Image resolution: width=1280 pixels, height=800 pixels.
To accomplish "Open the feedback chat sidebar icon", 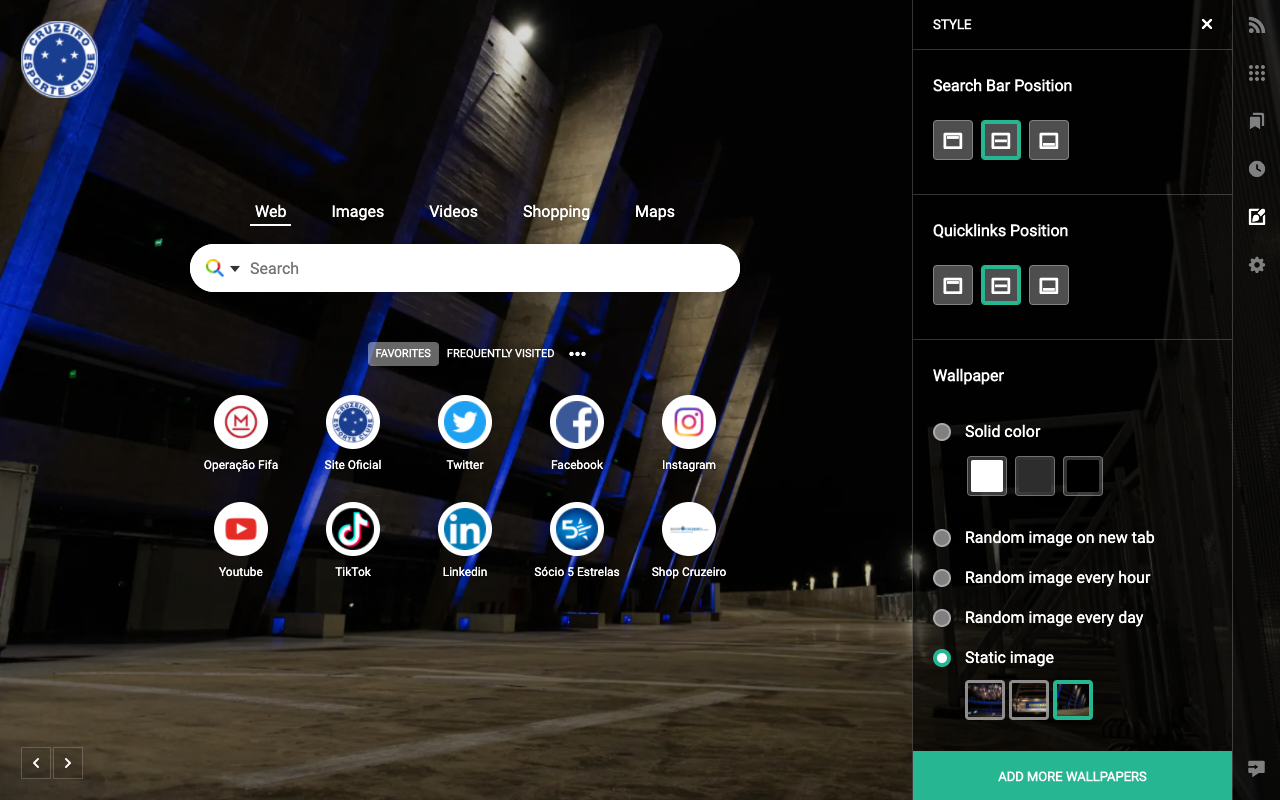I will pyautogui.click(x=1257, y=769).
